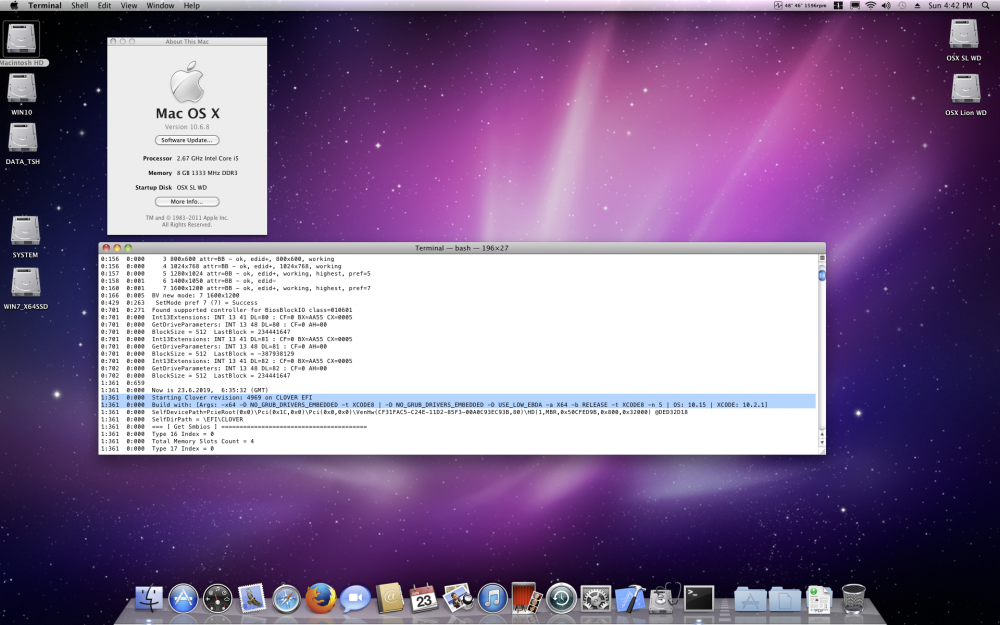Open Time Machine from the Dock
Image resolution: width=1000 pixels, height=625 pixels.
point(561,599)
